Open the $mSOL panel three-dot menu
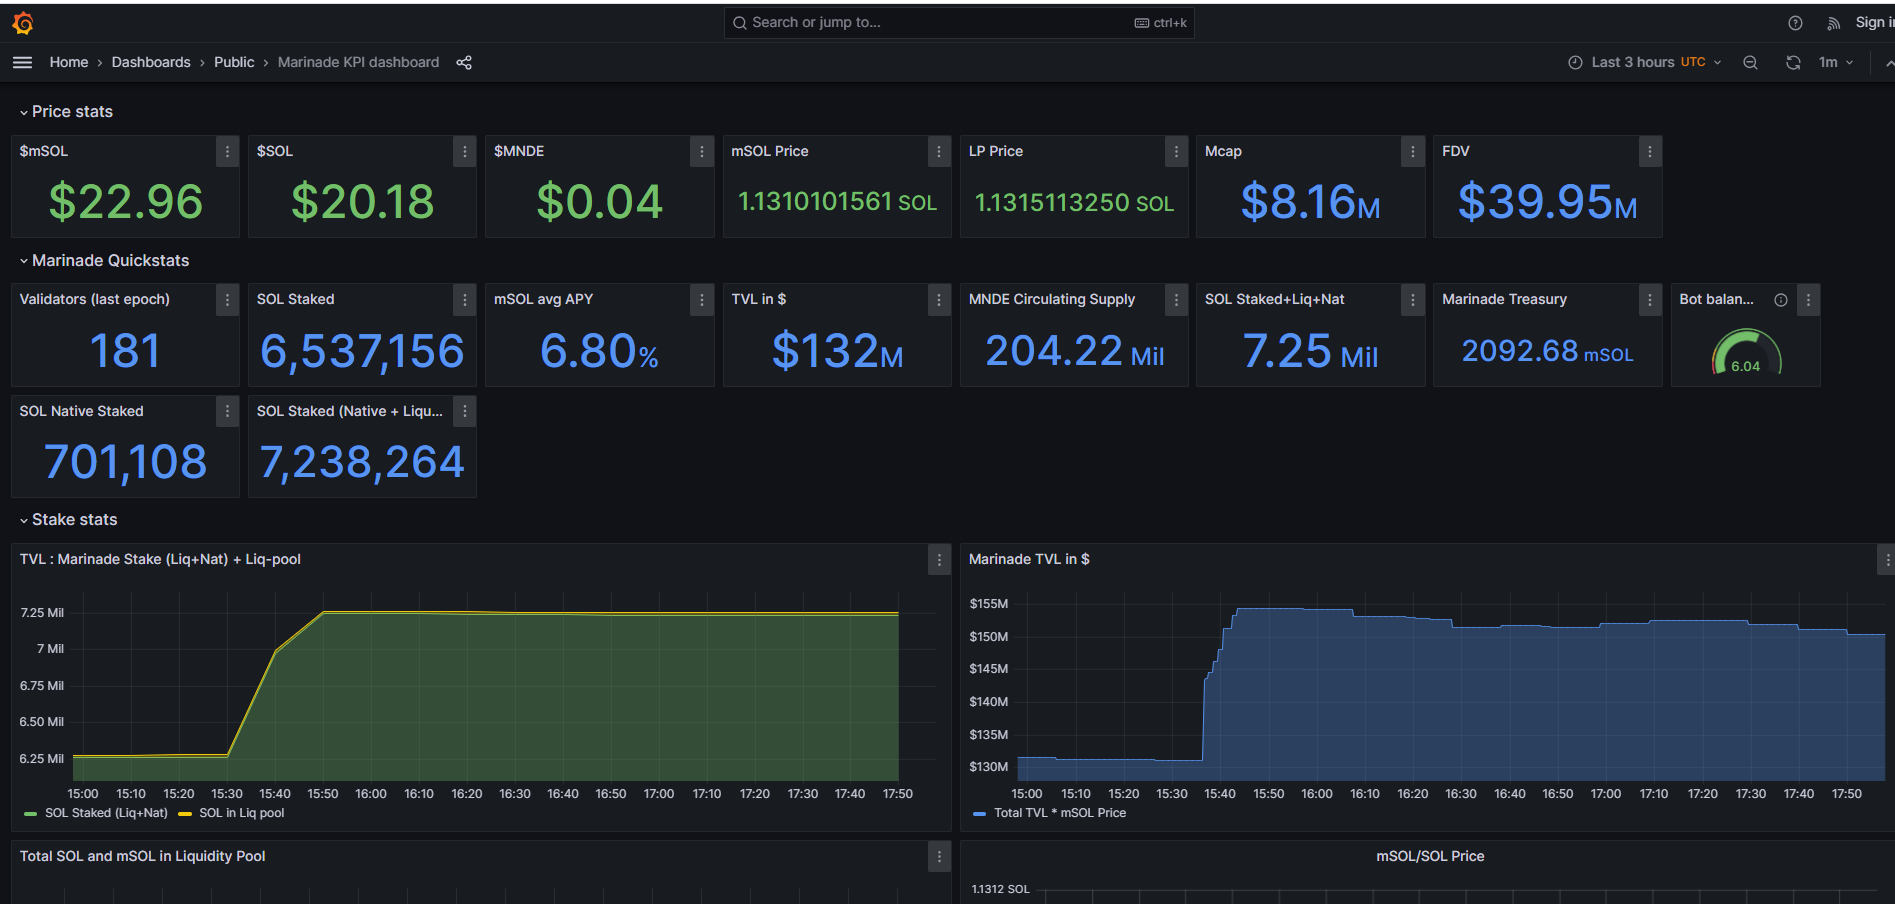The height and width of the screenshot is (904, 1895). 227,151
